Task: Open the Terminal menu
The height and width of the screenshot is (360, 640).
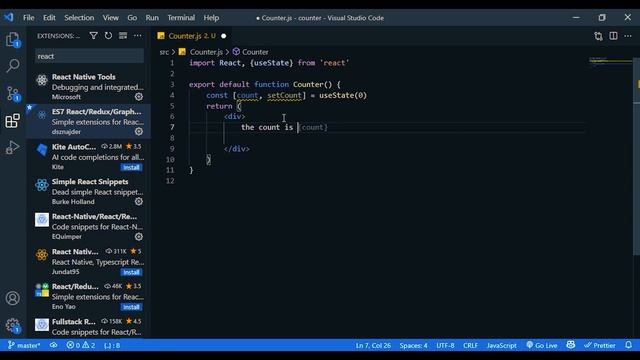Action: point(181,18)
